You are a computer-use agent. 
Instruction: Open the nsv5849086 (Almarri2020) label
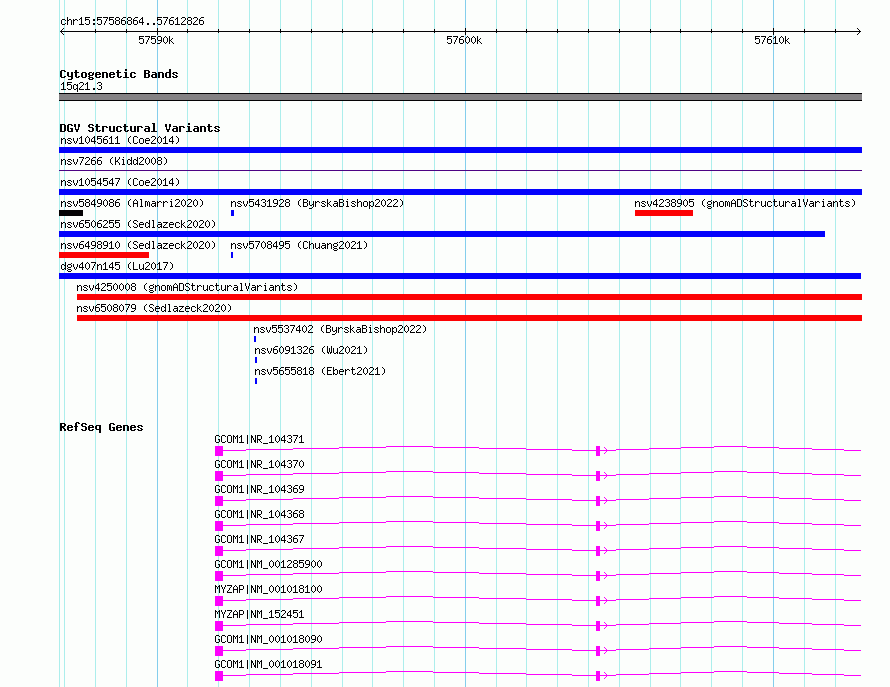pos(132,203)
